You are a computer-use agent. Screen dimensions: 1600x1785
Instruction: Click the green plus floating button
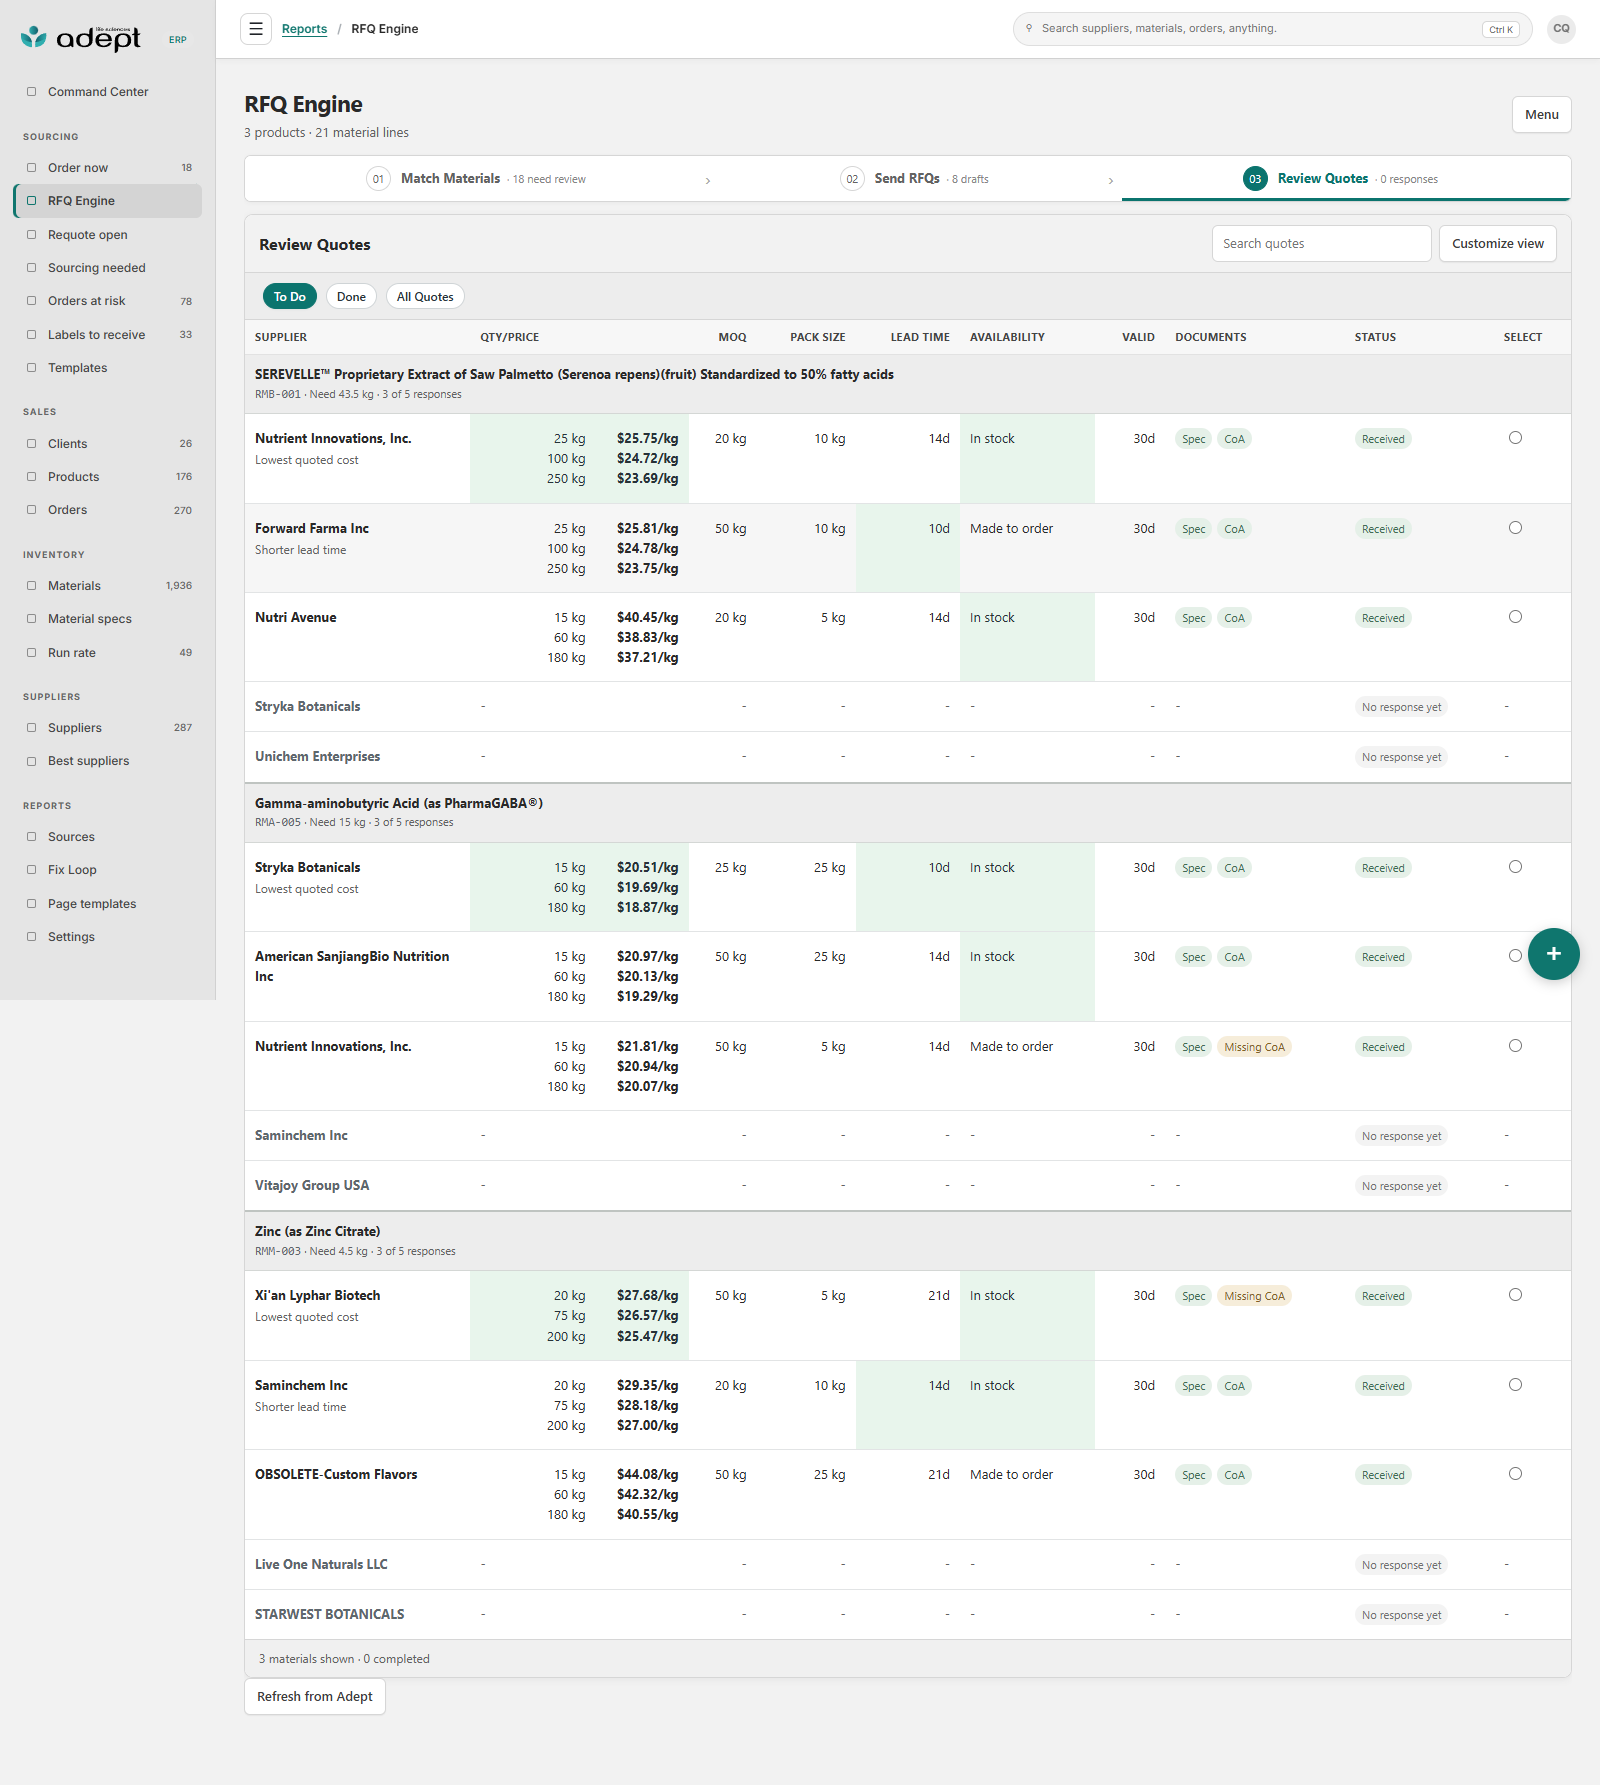[1553, 954]
